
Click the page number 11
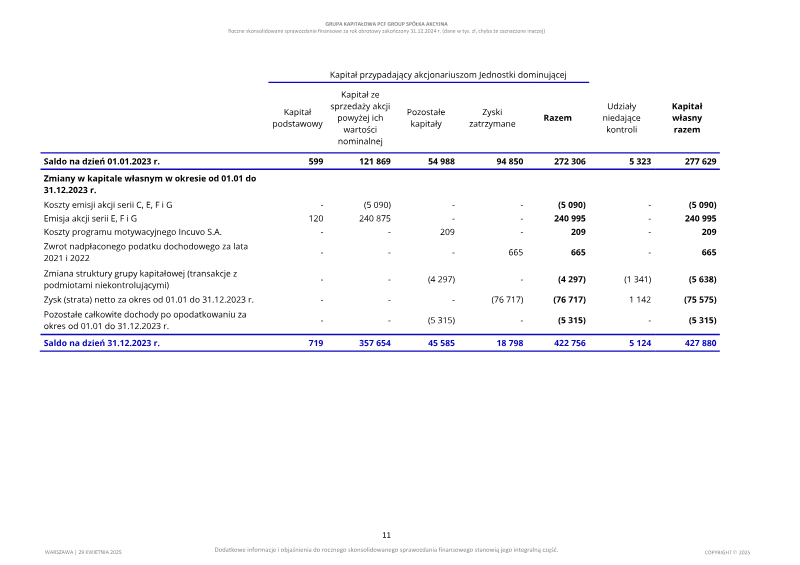pos(386,535)
